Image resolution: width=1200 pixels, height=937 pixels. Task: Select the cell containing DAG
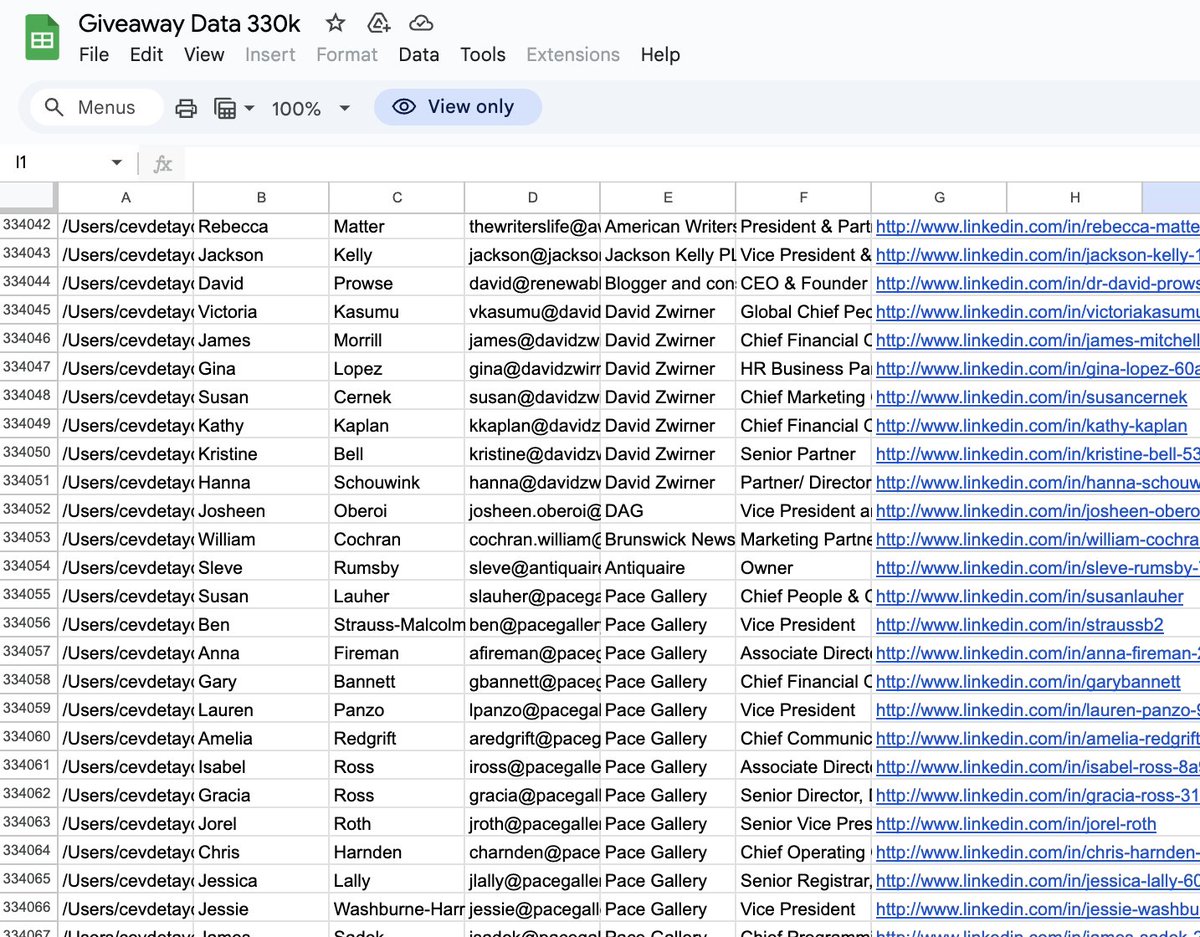pyautogui.click(x=668, y=511)
